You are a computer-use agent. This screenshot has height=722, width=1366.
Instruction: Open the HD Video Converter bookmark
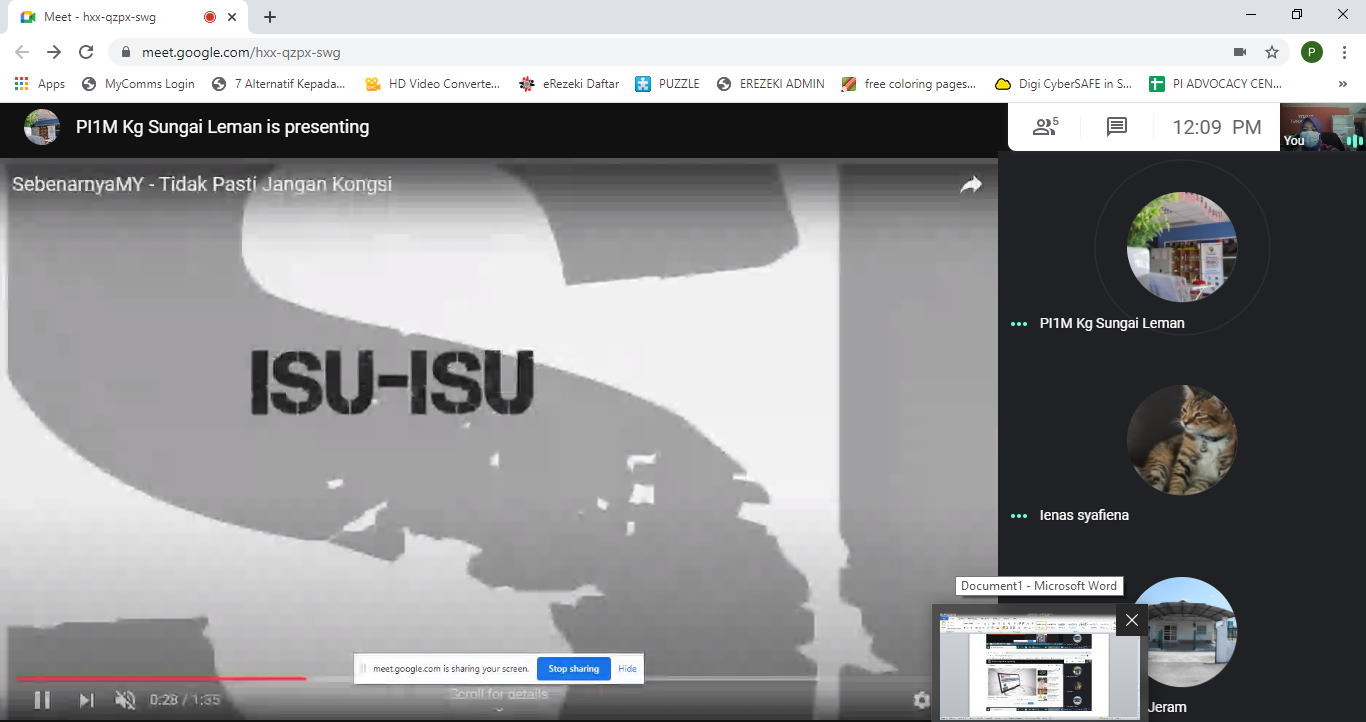pos(433,84)
